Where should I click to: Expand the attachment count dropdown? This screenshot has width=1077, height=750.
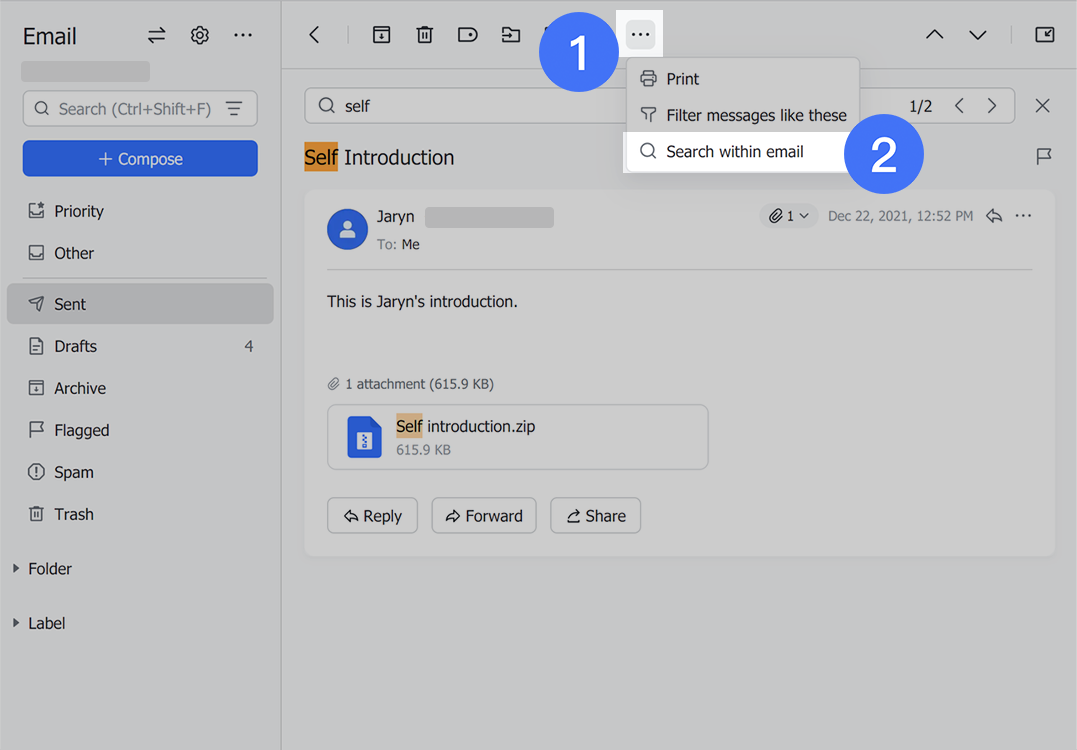(x=789, y=215)
